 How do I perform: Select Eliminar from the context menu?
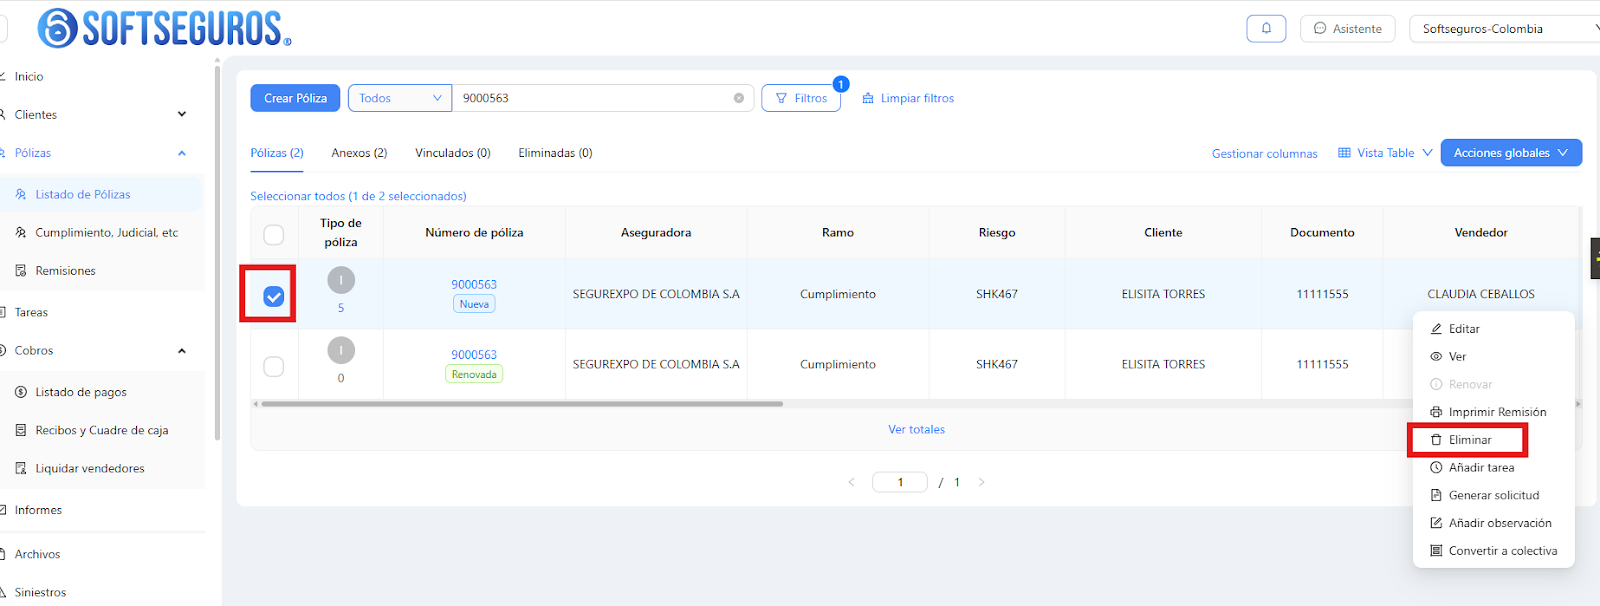pyautogui.click(x=1494, y=440)
